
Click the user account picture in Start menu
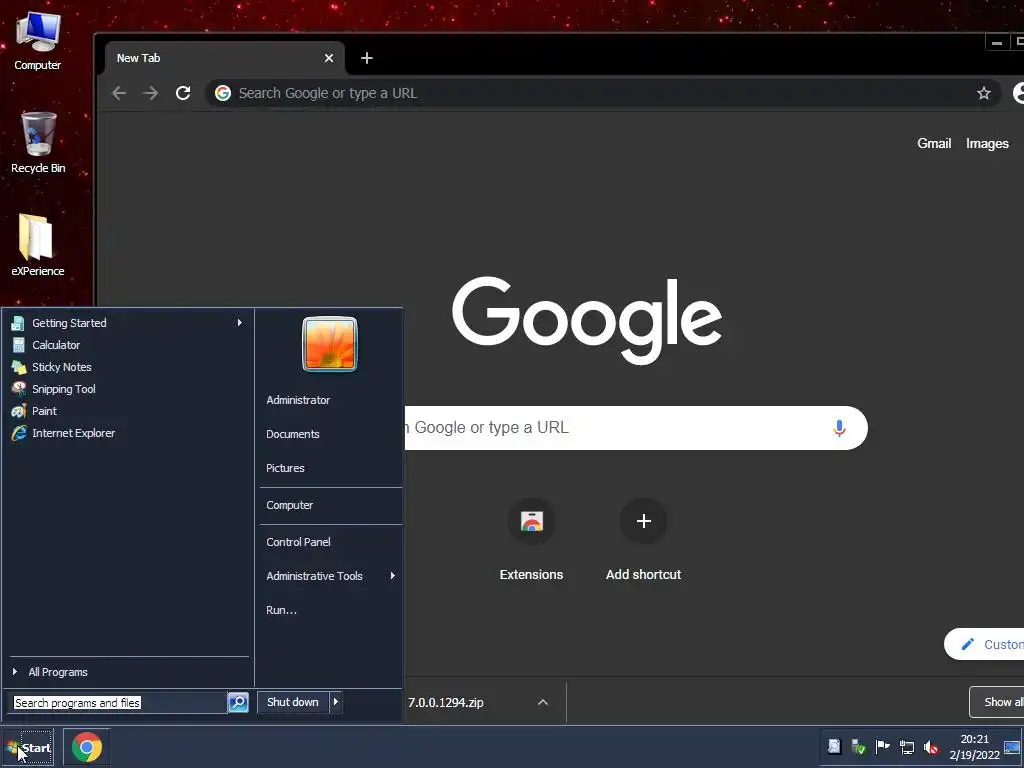click(x=330, y=344)
